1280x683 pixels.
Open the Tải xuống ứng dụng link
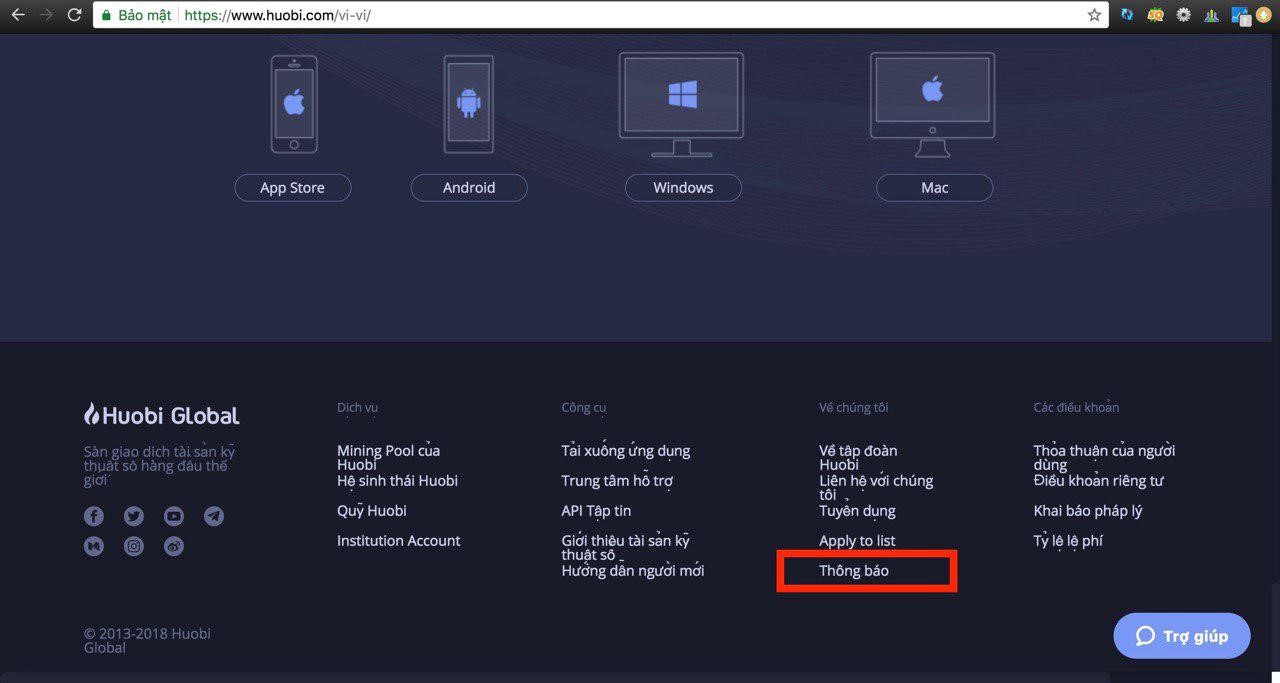626,451
